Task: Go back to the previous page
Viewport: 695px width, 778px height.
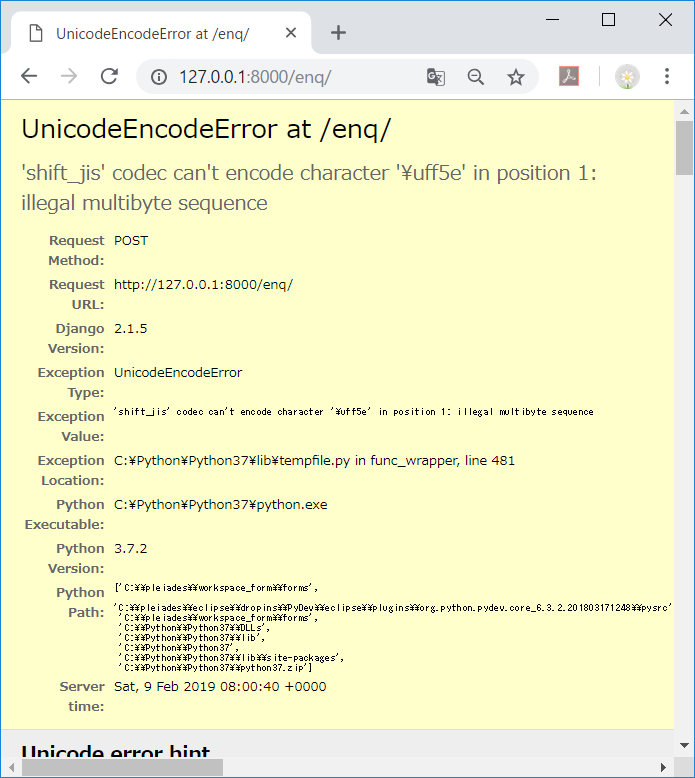Action: 29,76
